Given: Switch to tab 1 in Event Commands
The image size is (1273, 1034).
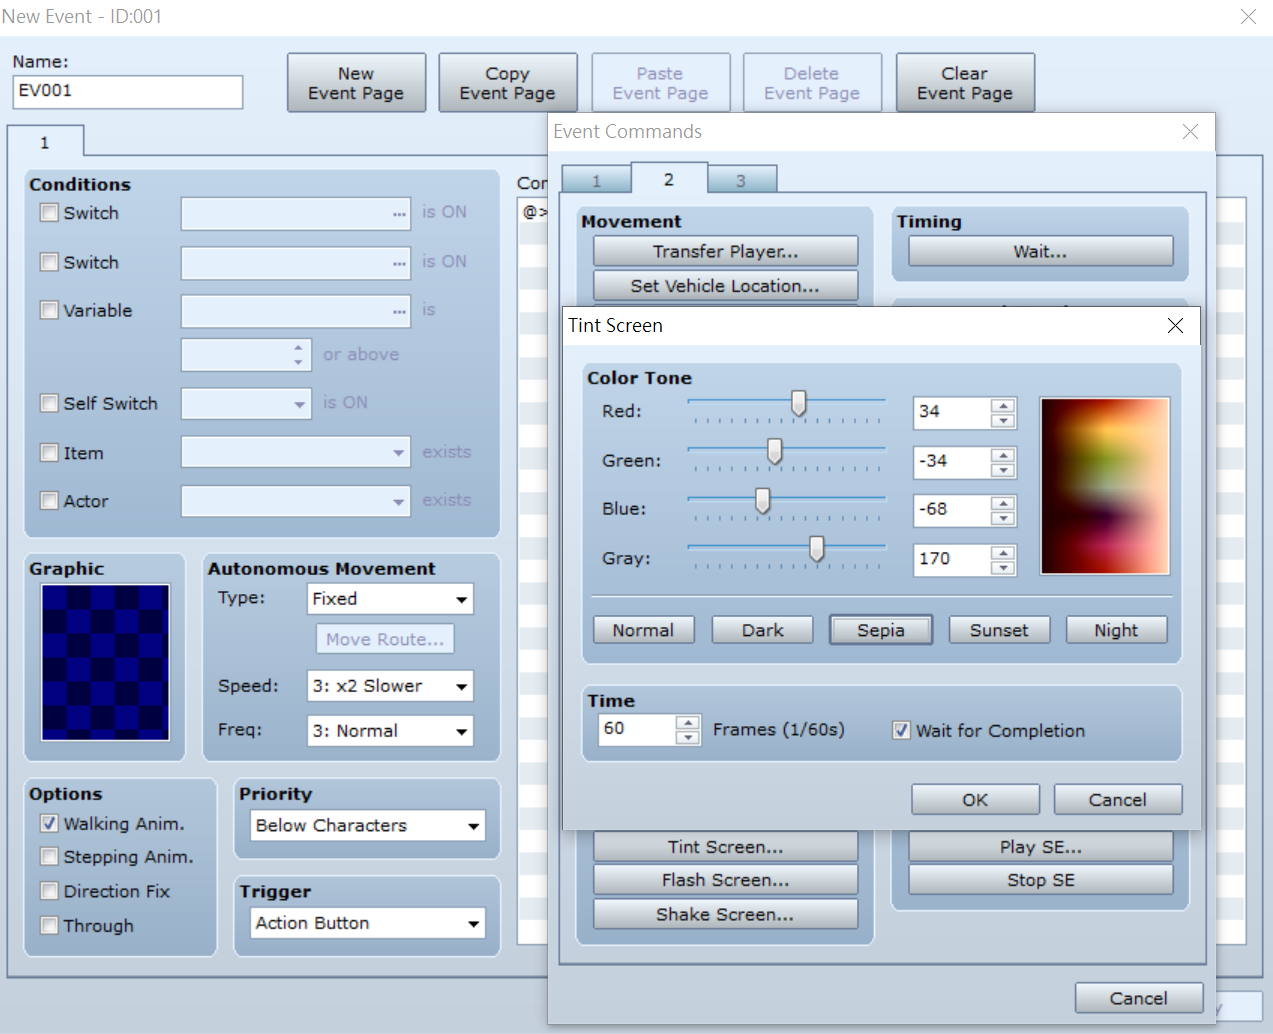Looking at the screenshot, I should pos(597,180).
